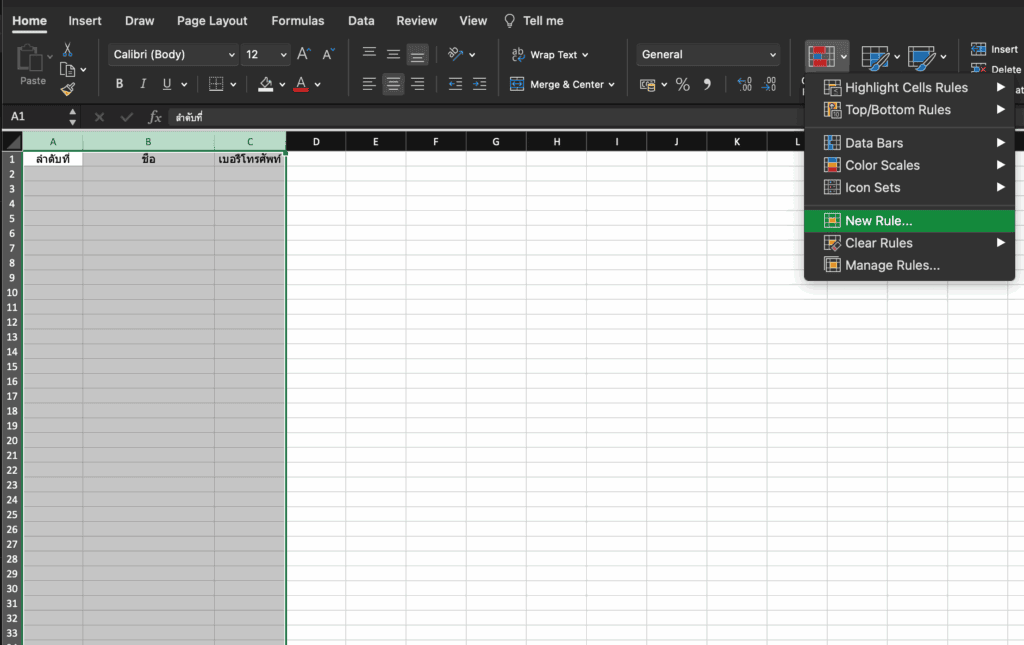The height and width of the screenshot is (645, 1024).
Task: Click the Increase Indent icon
Action: click(479, 84)
